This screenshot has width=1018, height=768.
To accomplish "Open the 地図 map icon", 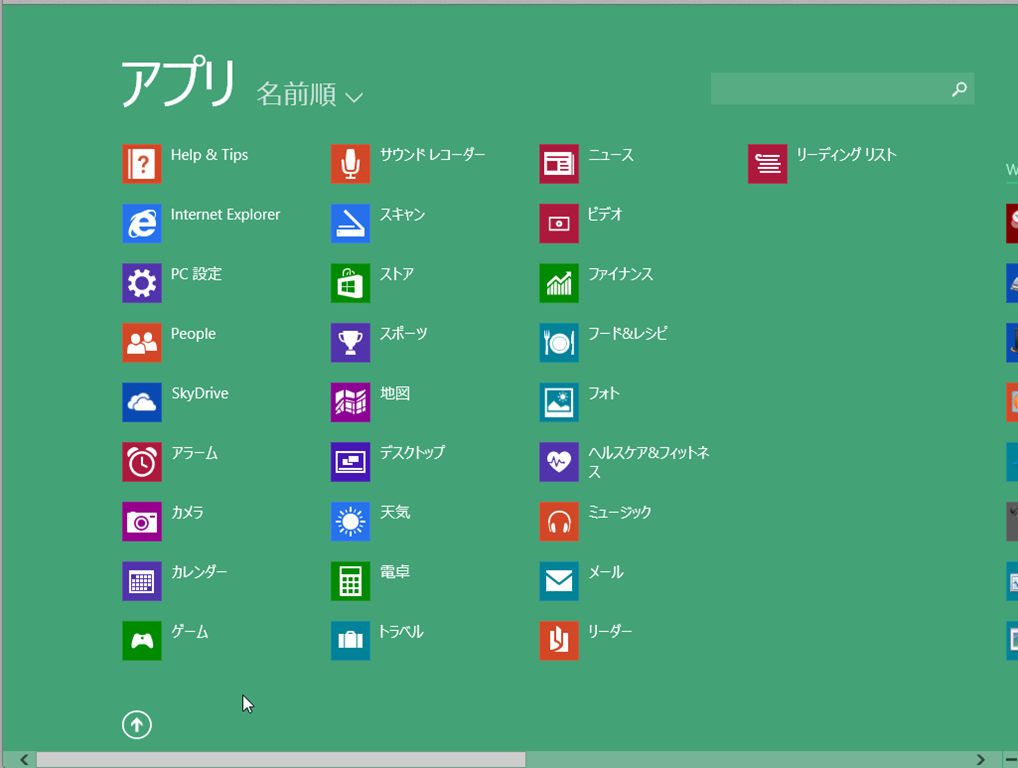I will [x=351, y=403].
